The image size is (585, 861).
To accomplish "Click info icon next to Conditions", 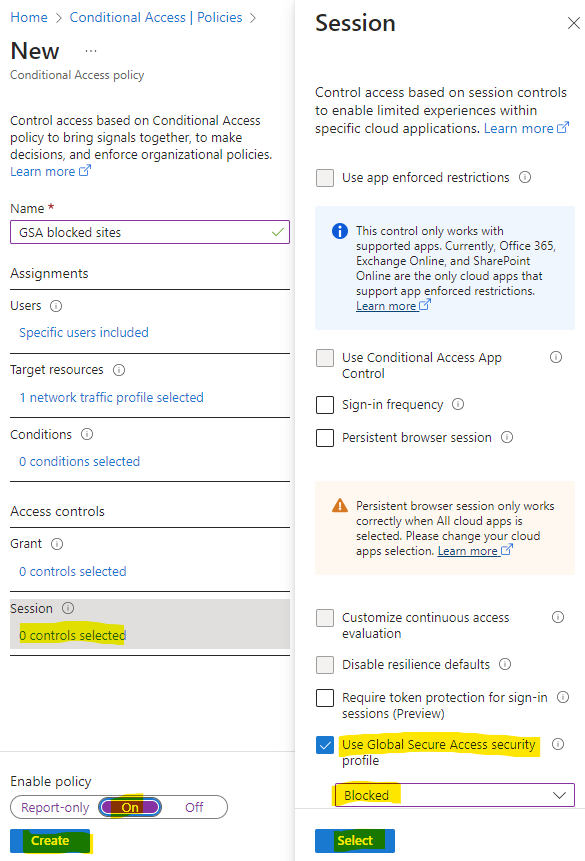I will pos(87,434).
